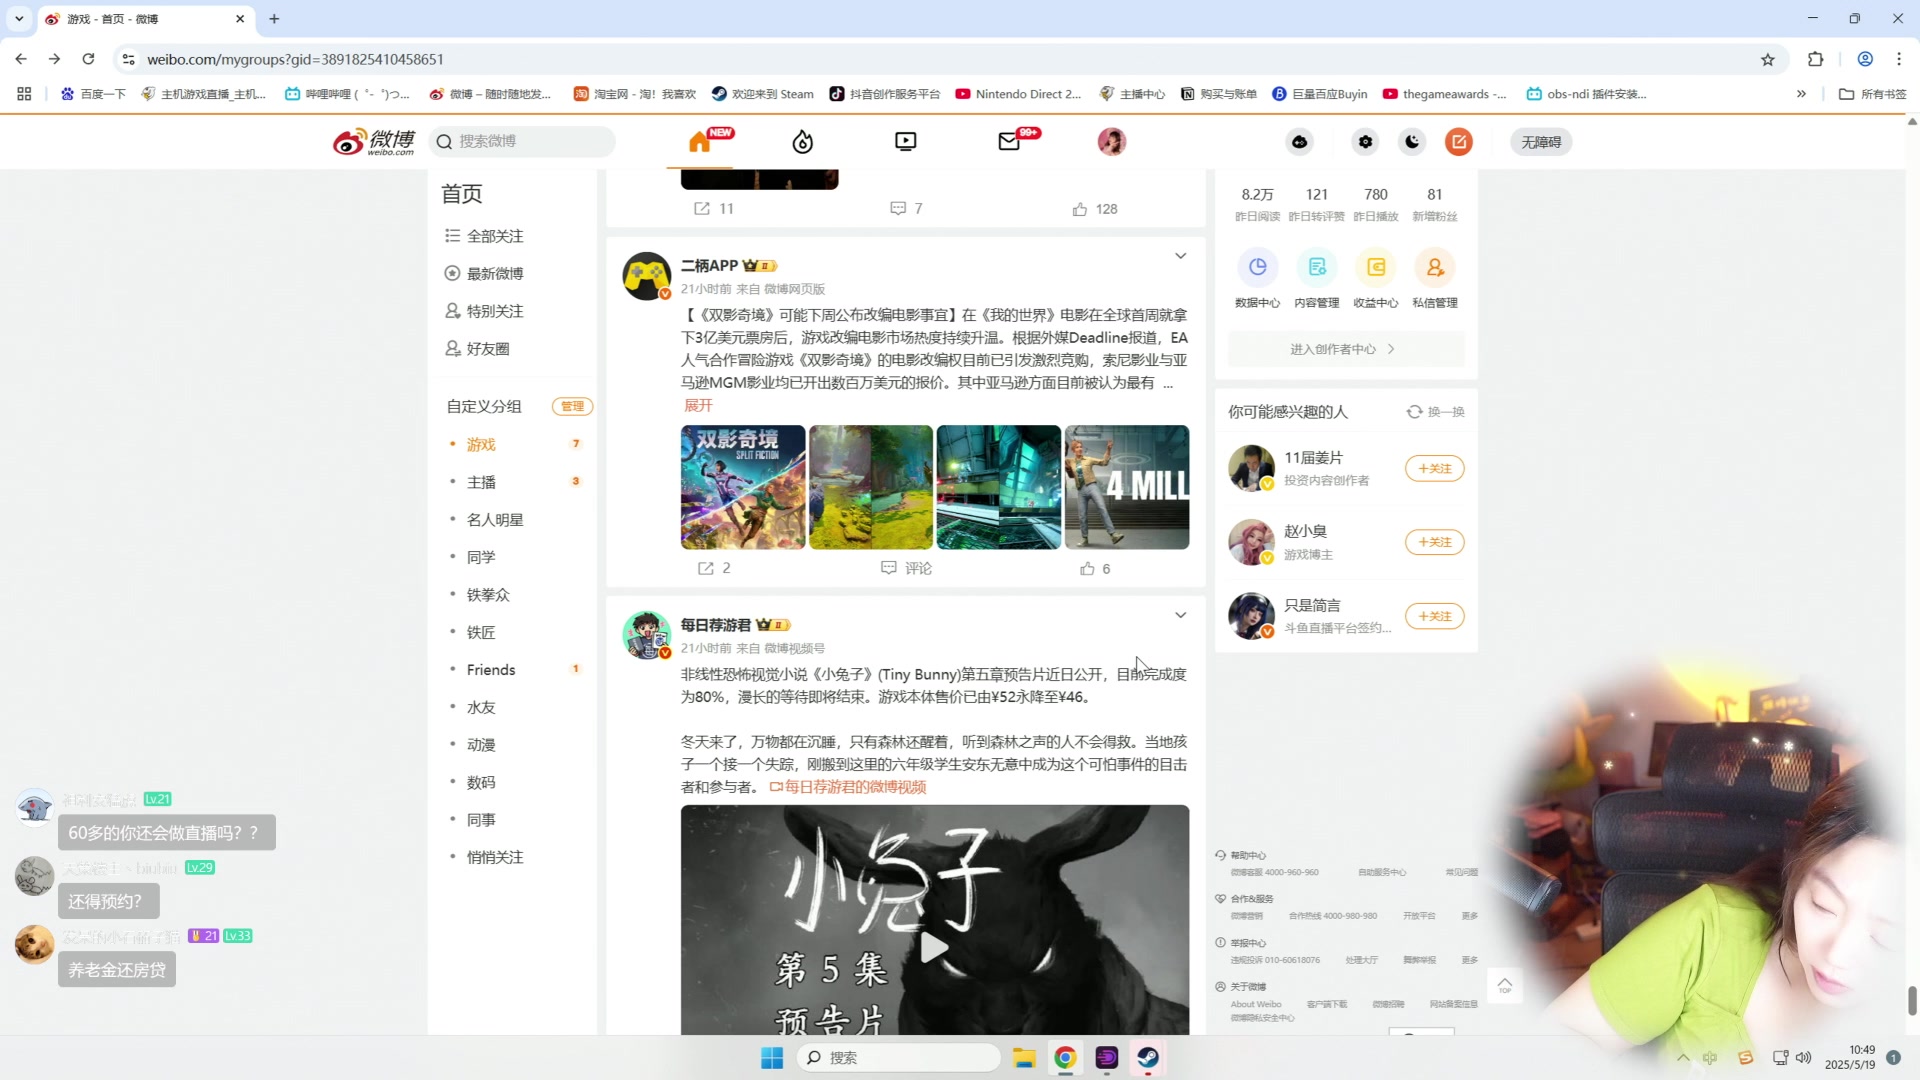Open tab search dropdown arrow
This screenshot has height=1080, width=1920.
click(19, 19)
